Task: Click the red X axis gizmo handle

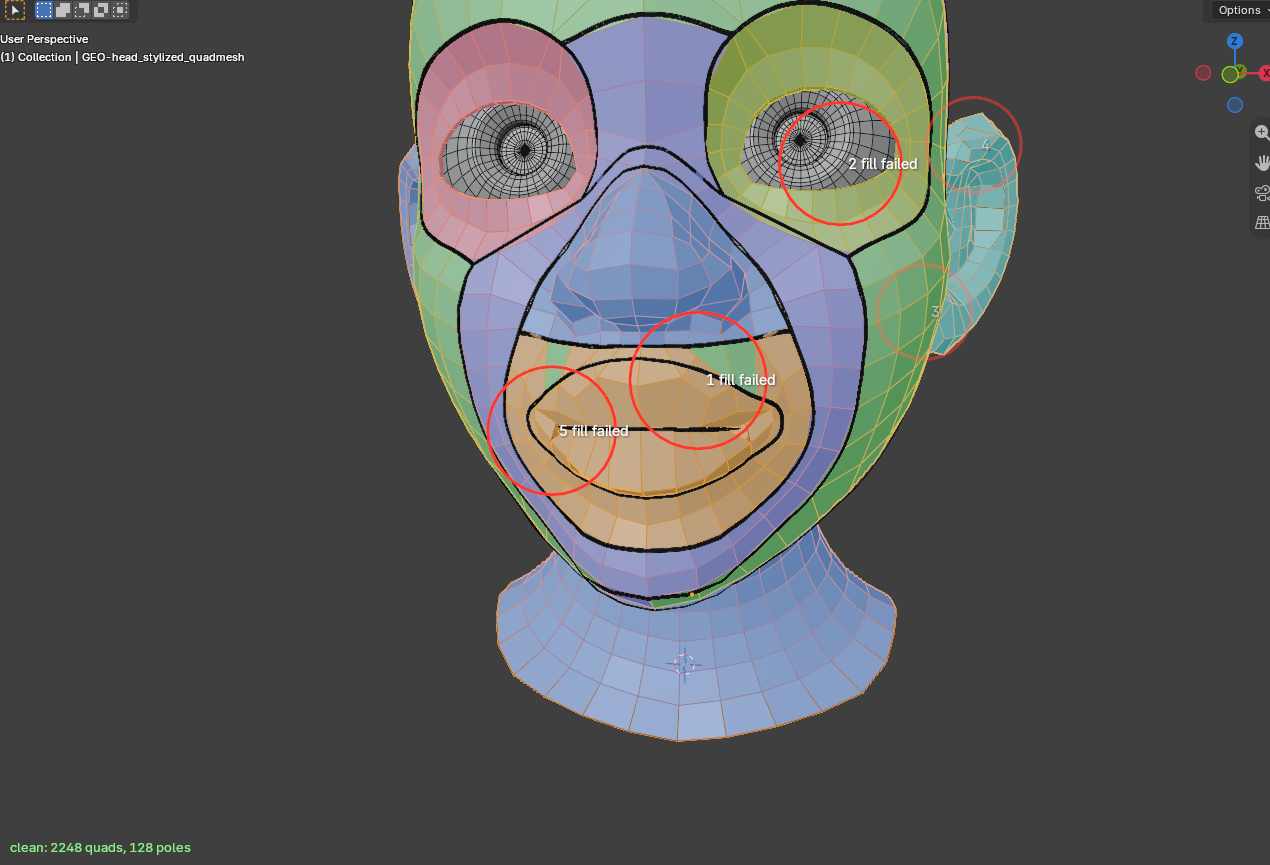Action: point(1265,73)
